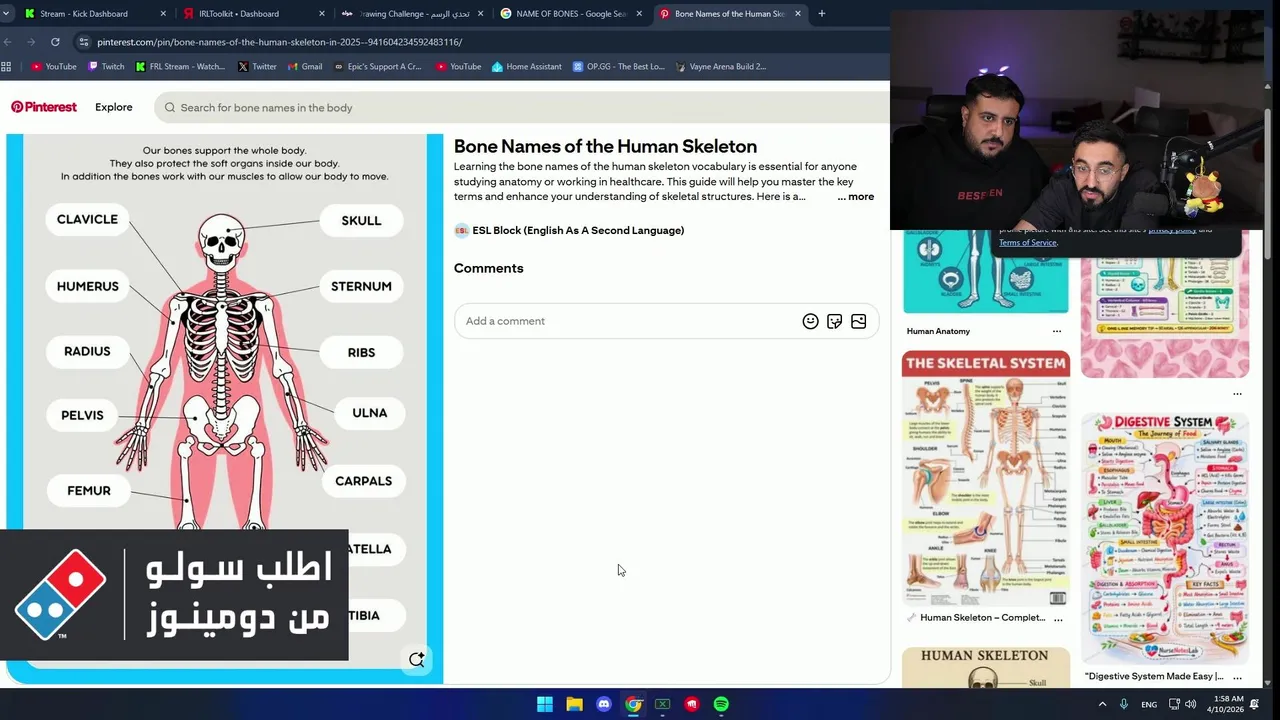1280x720 pixels.
Task: Open more options for Digestive System Made Easy pin
Action: click(1237, 677)
